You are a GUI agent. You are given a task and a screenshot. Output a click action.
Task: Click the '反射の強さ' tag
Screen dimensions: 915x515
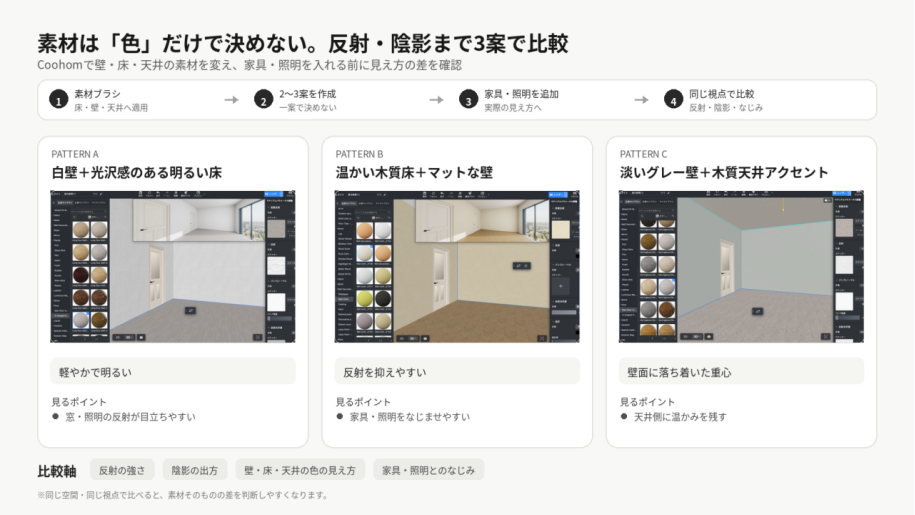coord(122,470)
